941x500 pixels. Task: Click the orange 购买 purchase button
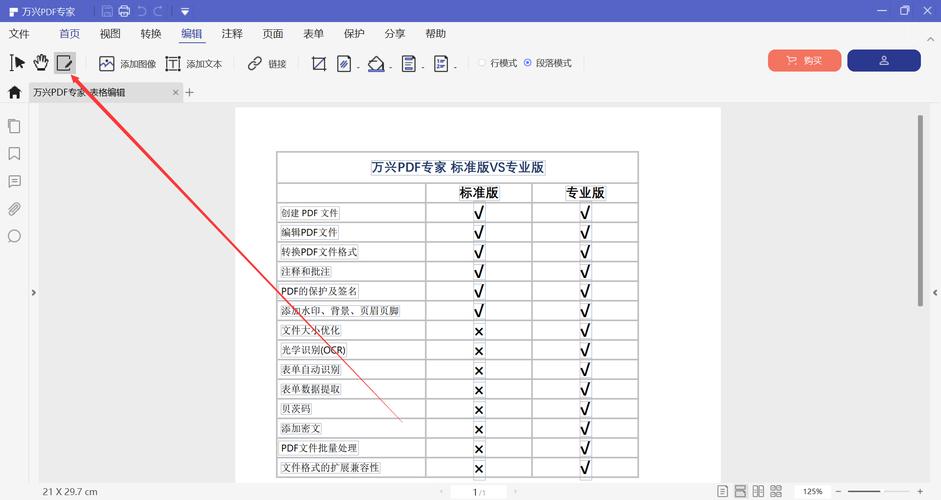click(804, 61)
